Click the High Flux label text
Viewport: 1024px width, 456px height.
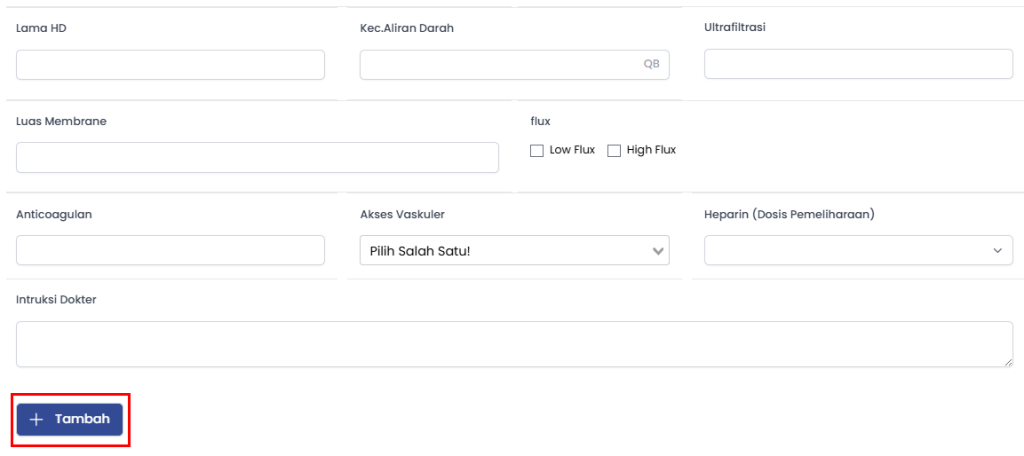pos(651,150)
